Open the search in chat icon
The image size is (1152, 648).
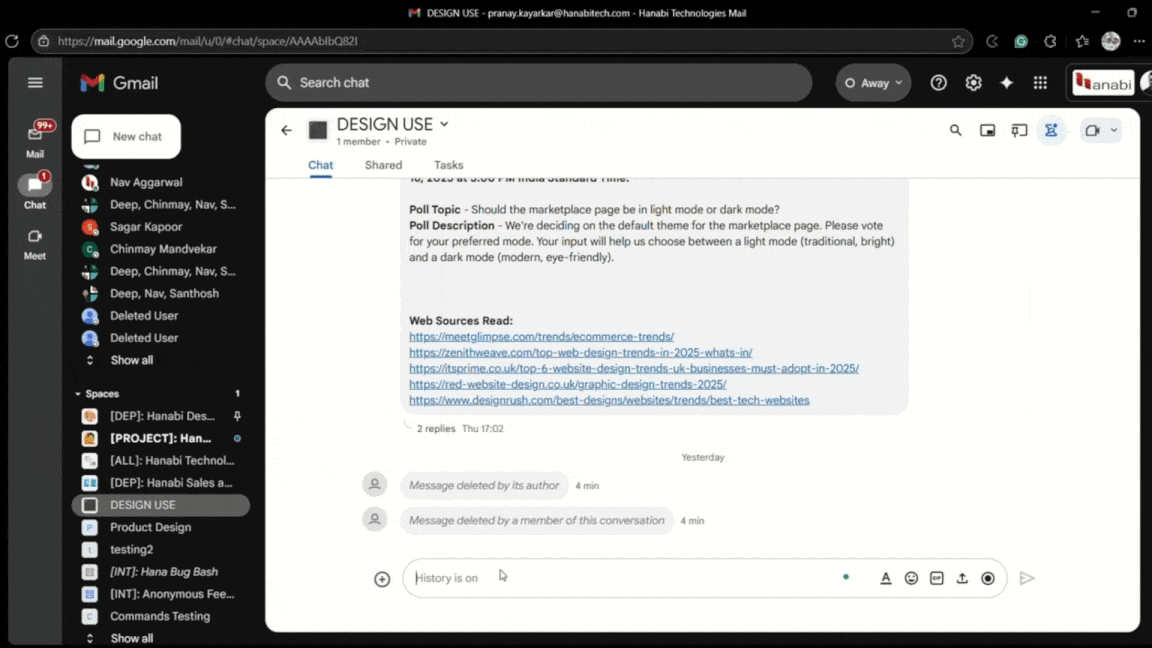(x=955, y=130)
